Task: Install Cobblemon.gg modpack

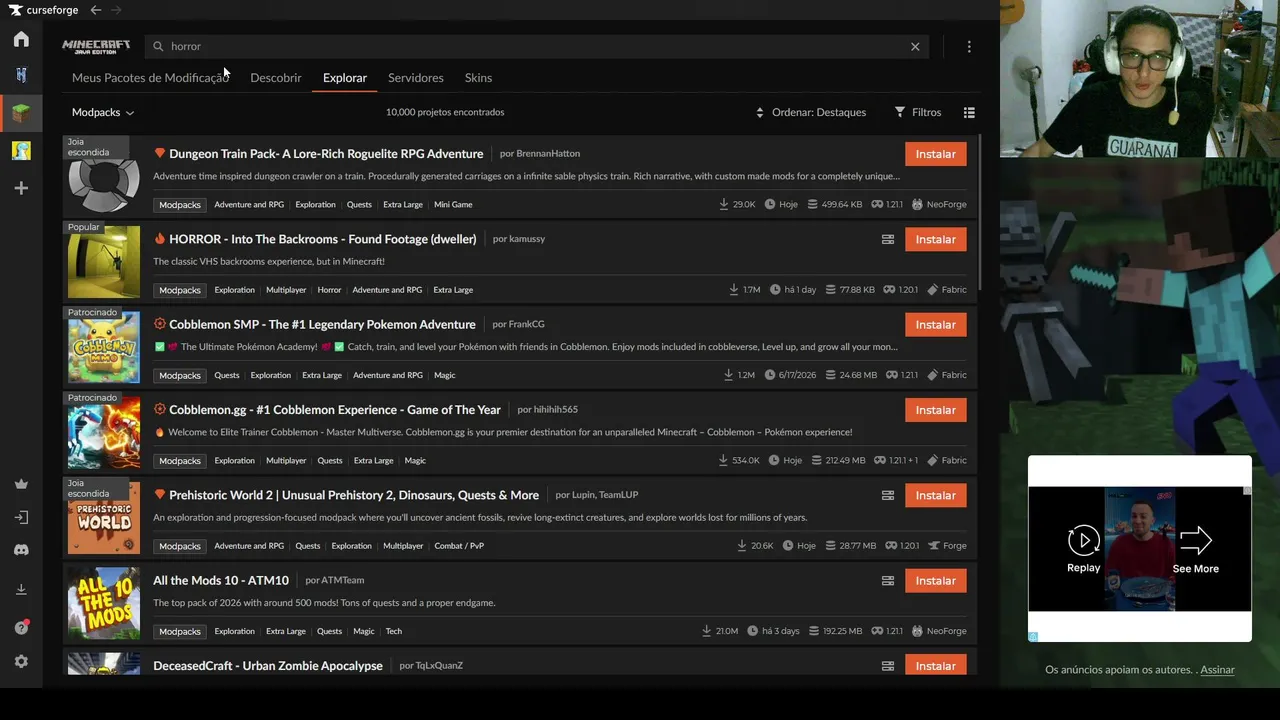Action: pos(936,410)
